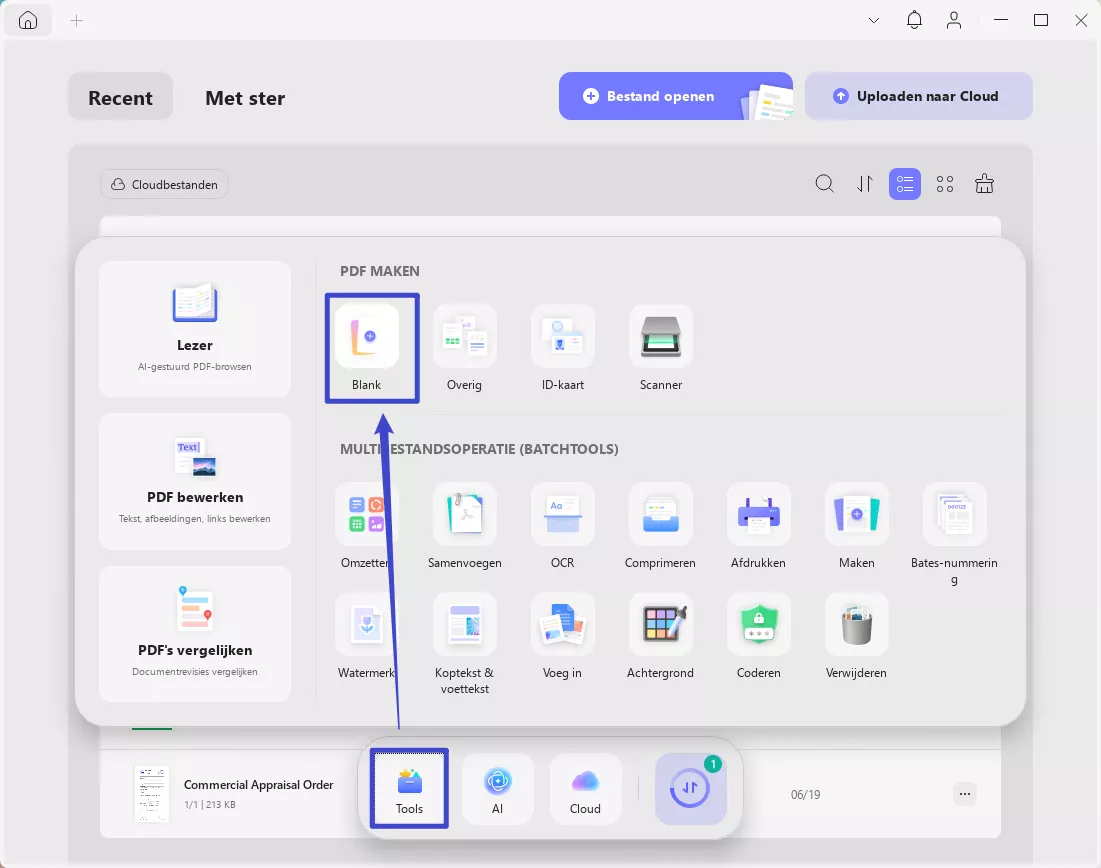
Task: Open the PDF bewerken card
Action: coord(195,481)
